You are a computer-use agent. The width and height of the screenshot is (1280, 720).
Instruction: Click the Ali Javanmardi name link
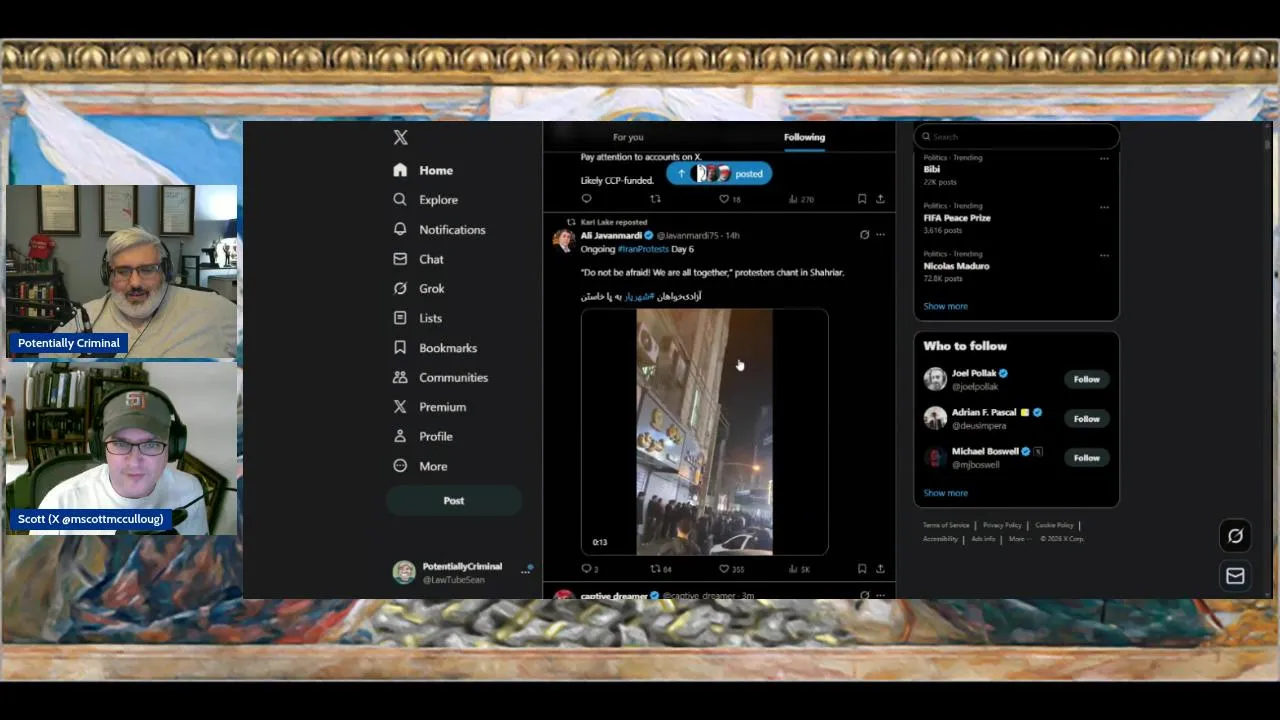pyautogui.click(x=611, y=235)
